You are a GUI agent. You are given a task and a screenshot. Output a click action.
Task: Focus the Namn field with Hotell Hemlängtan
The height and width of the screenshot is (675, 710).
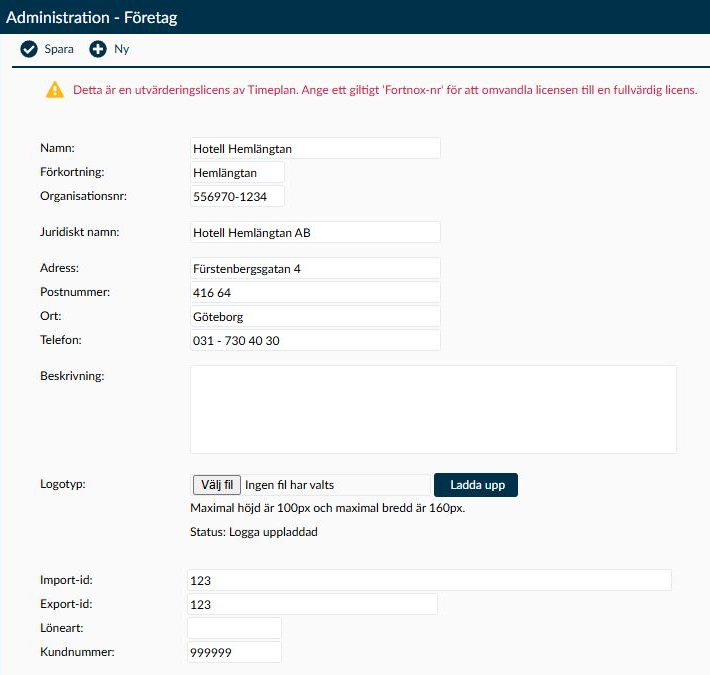(x=315, y=148)
